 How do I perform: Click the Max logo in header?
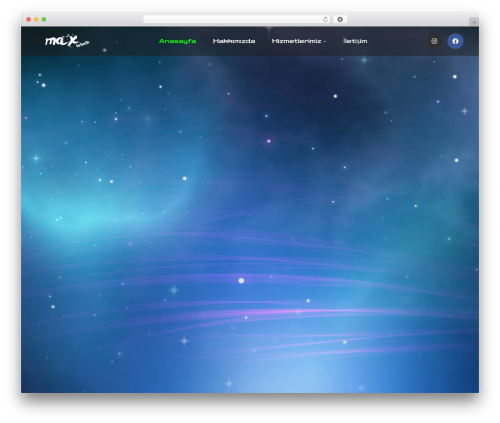[67, 41]
